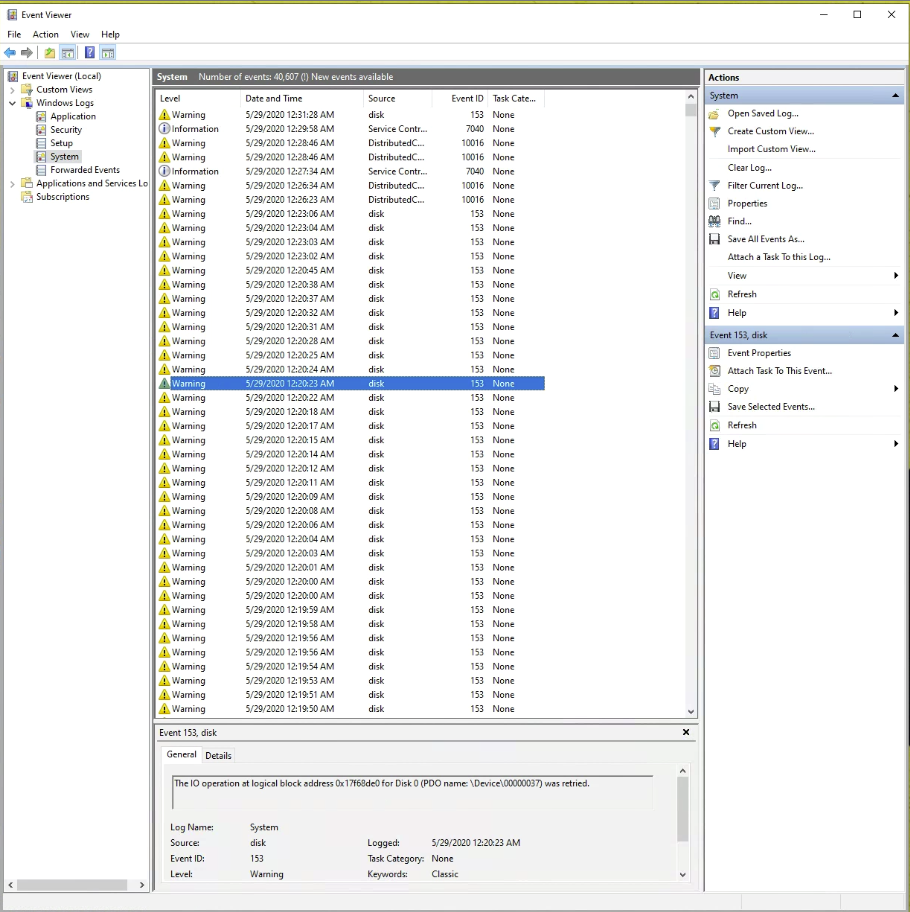The width and height of the screenshot is (910, 912).
Task: Collapse the Windows Logs tree node
Action: click(x=13, y=103)
